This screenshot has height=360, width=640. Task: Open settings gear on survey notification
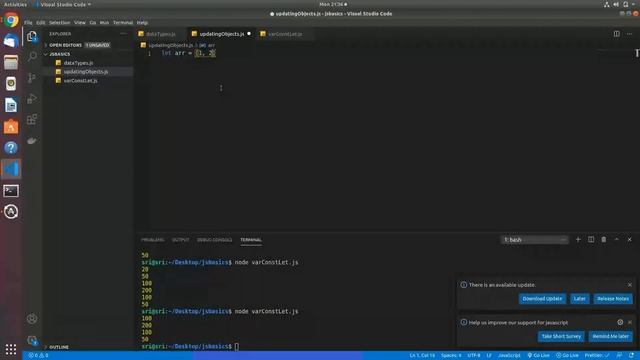pos(620,322)
